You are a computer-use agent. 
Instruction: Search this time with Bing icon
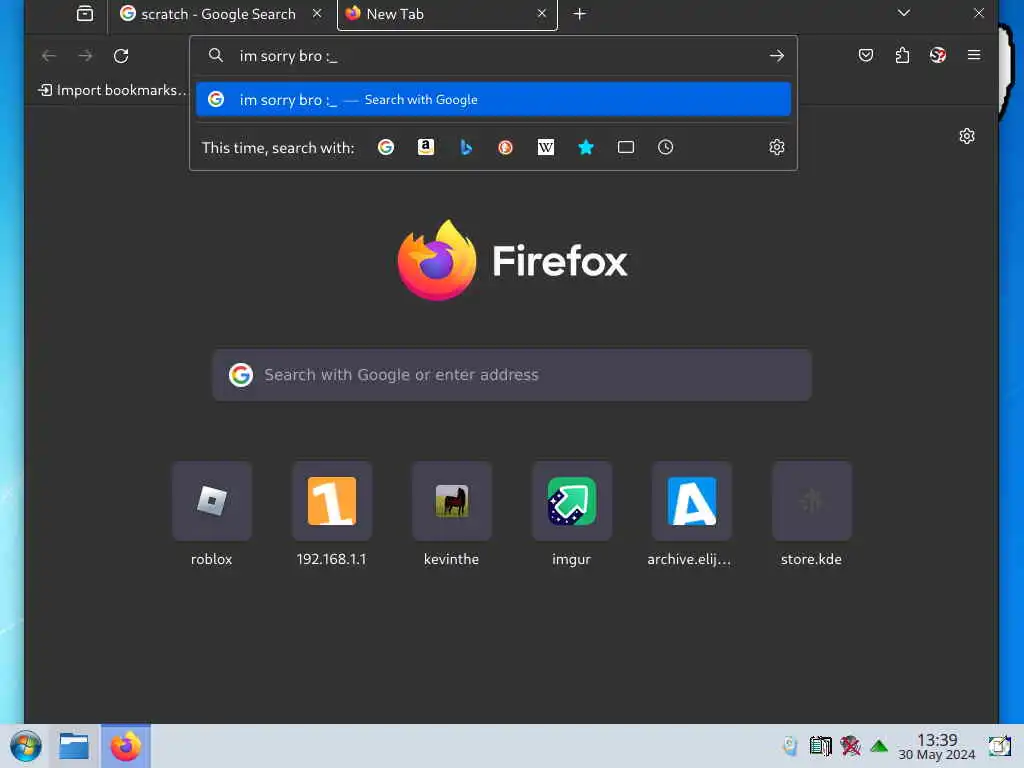(x=466, y=148)
